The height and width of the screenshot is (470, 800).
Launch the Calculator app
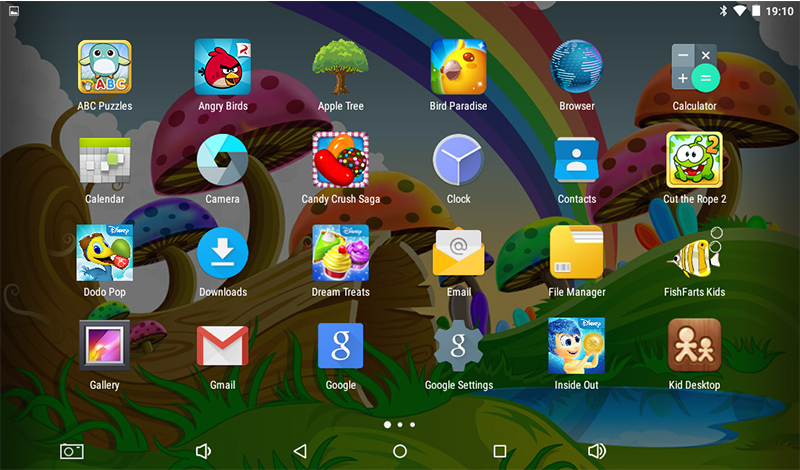click(x=694, y=68)
